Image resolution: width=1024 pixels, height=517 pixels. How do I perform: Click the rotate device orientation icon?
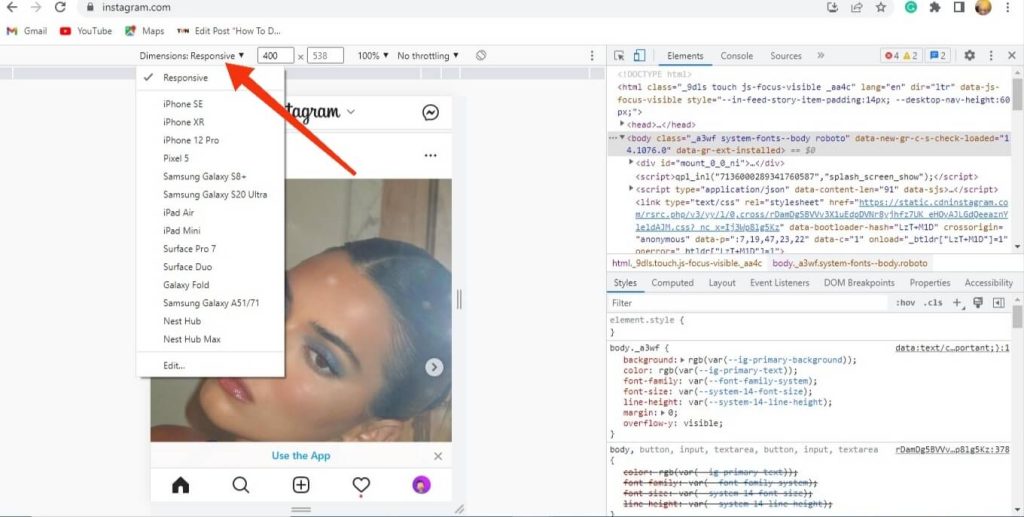(481, 55)
